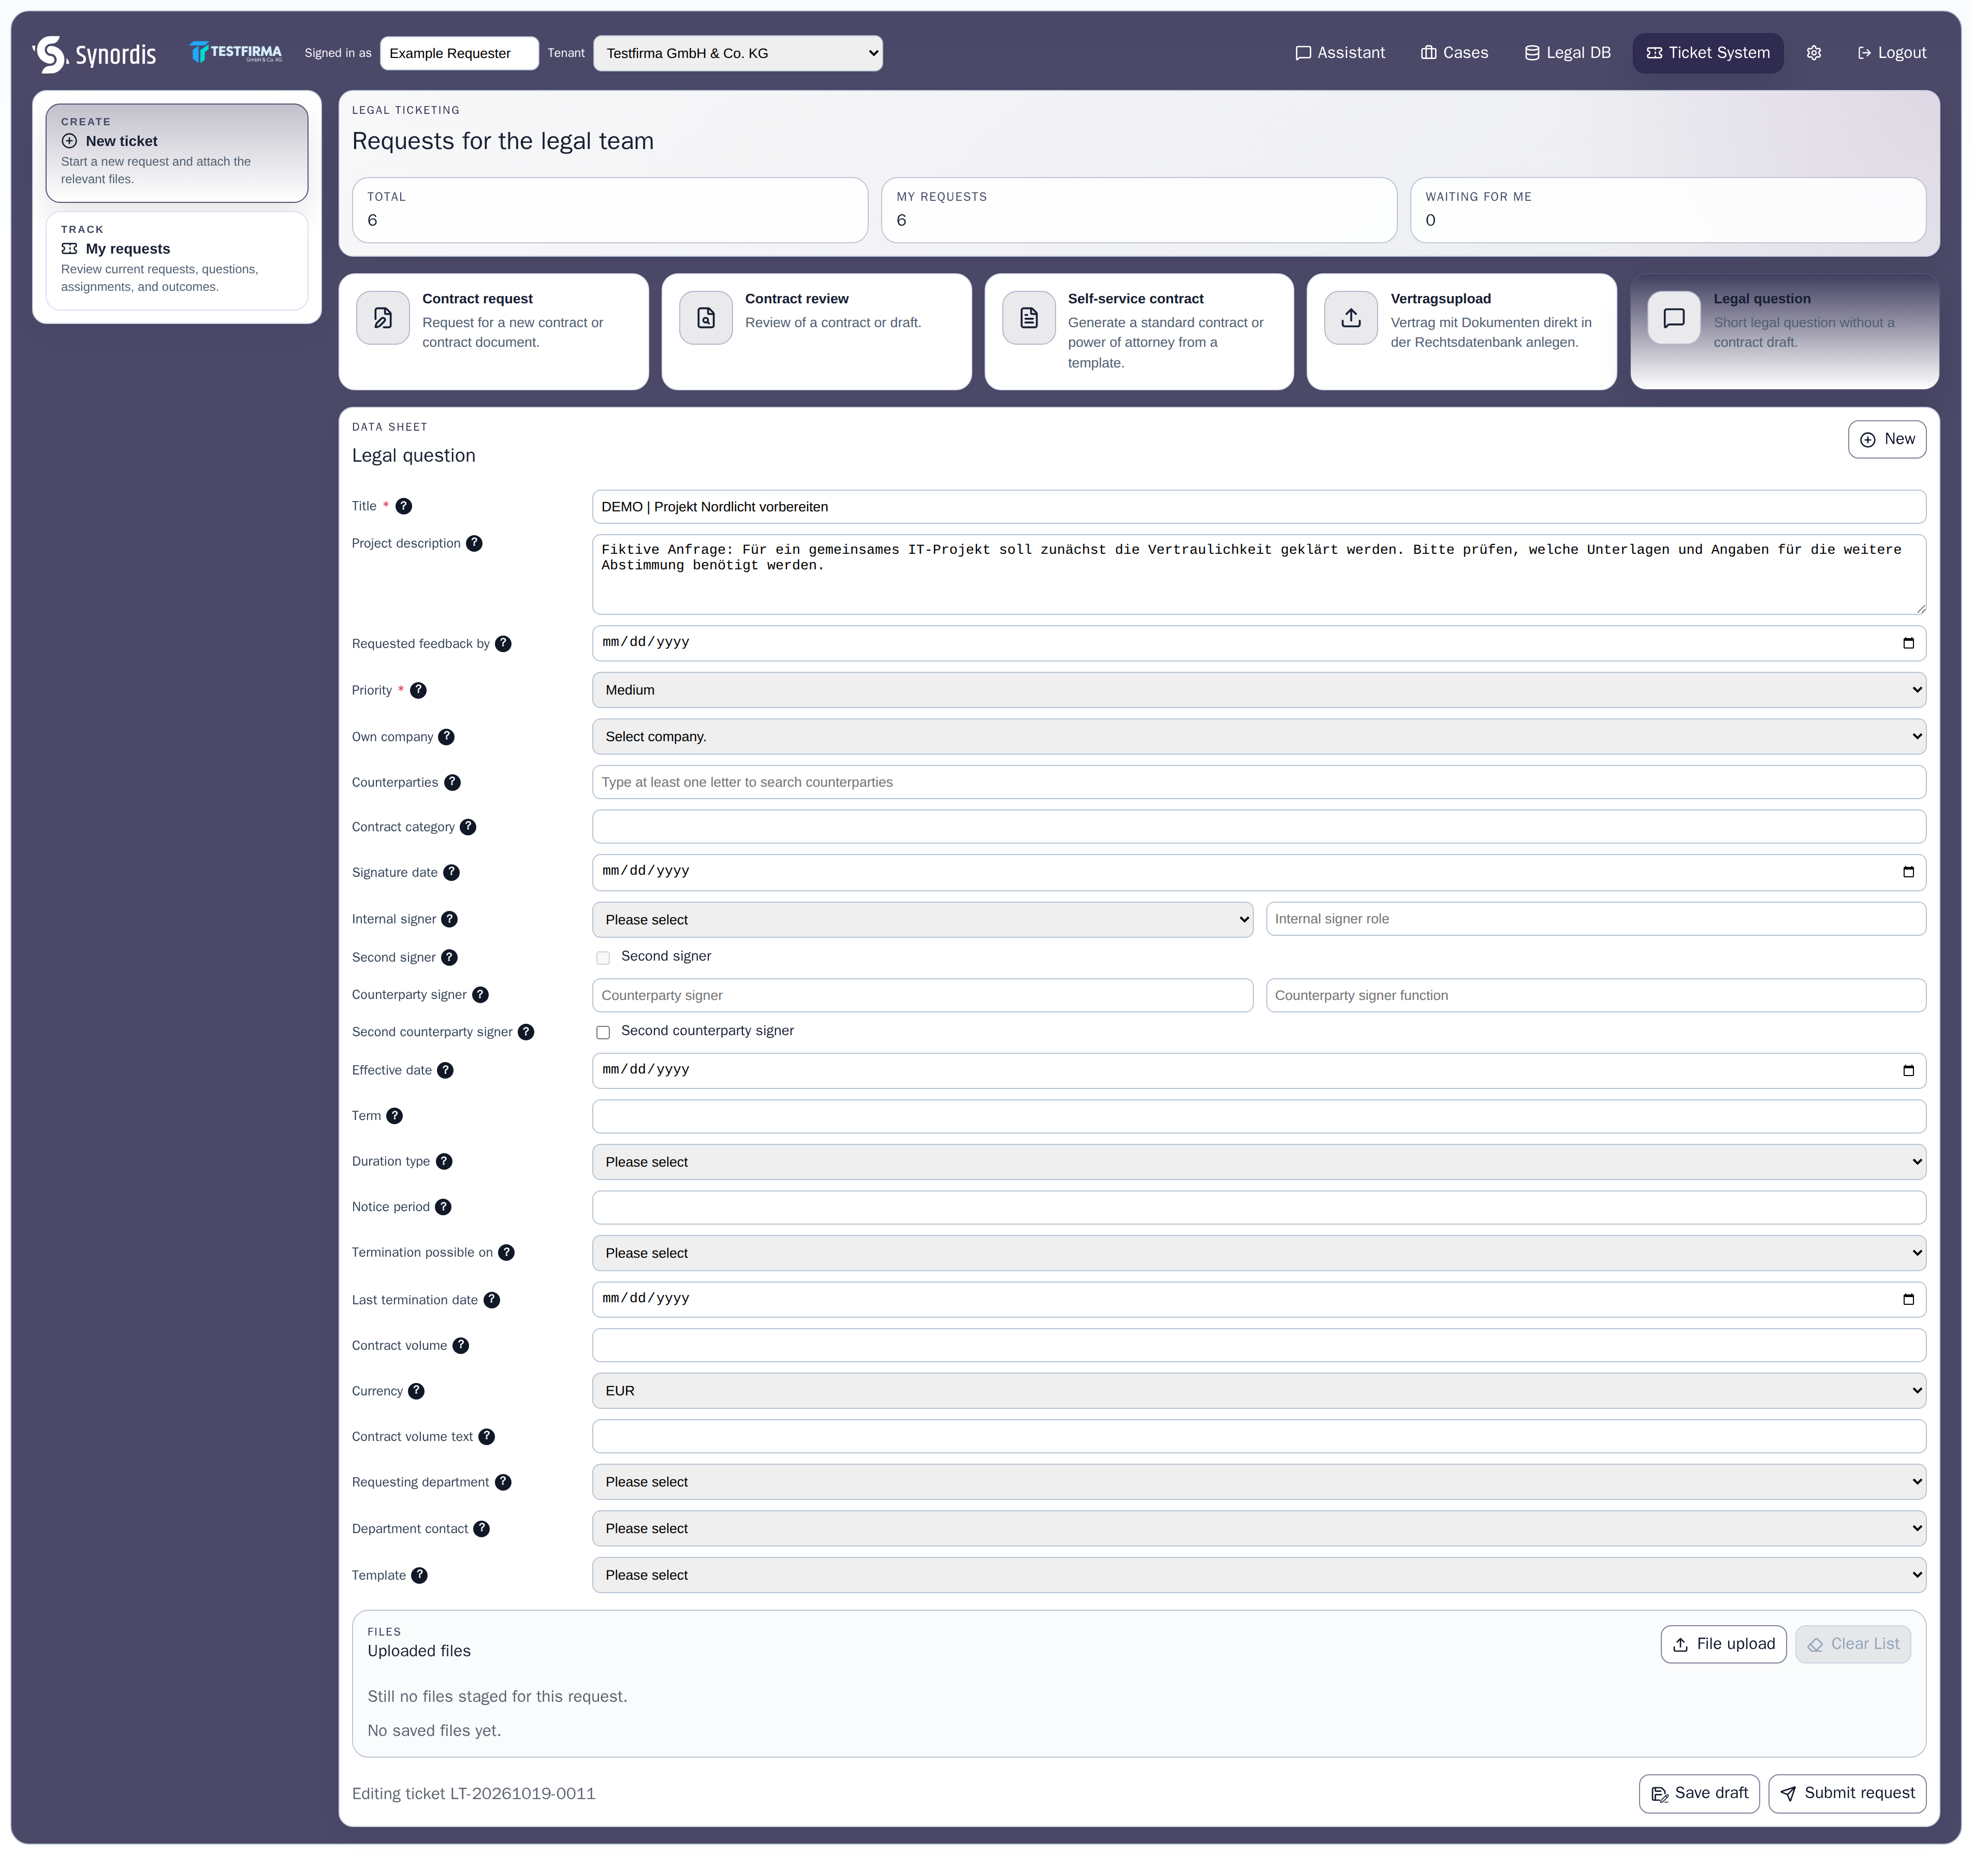Click the help icon beside Notice period
The image size is (1988, 1855).
point(443,1207)
